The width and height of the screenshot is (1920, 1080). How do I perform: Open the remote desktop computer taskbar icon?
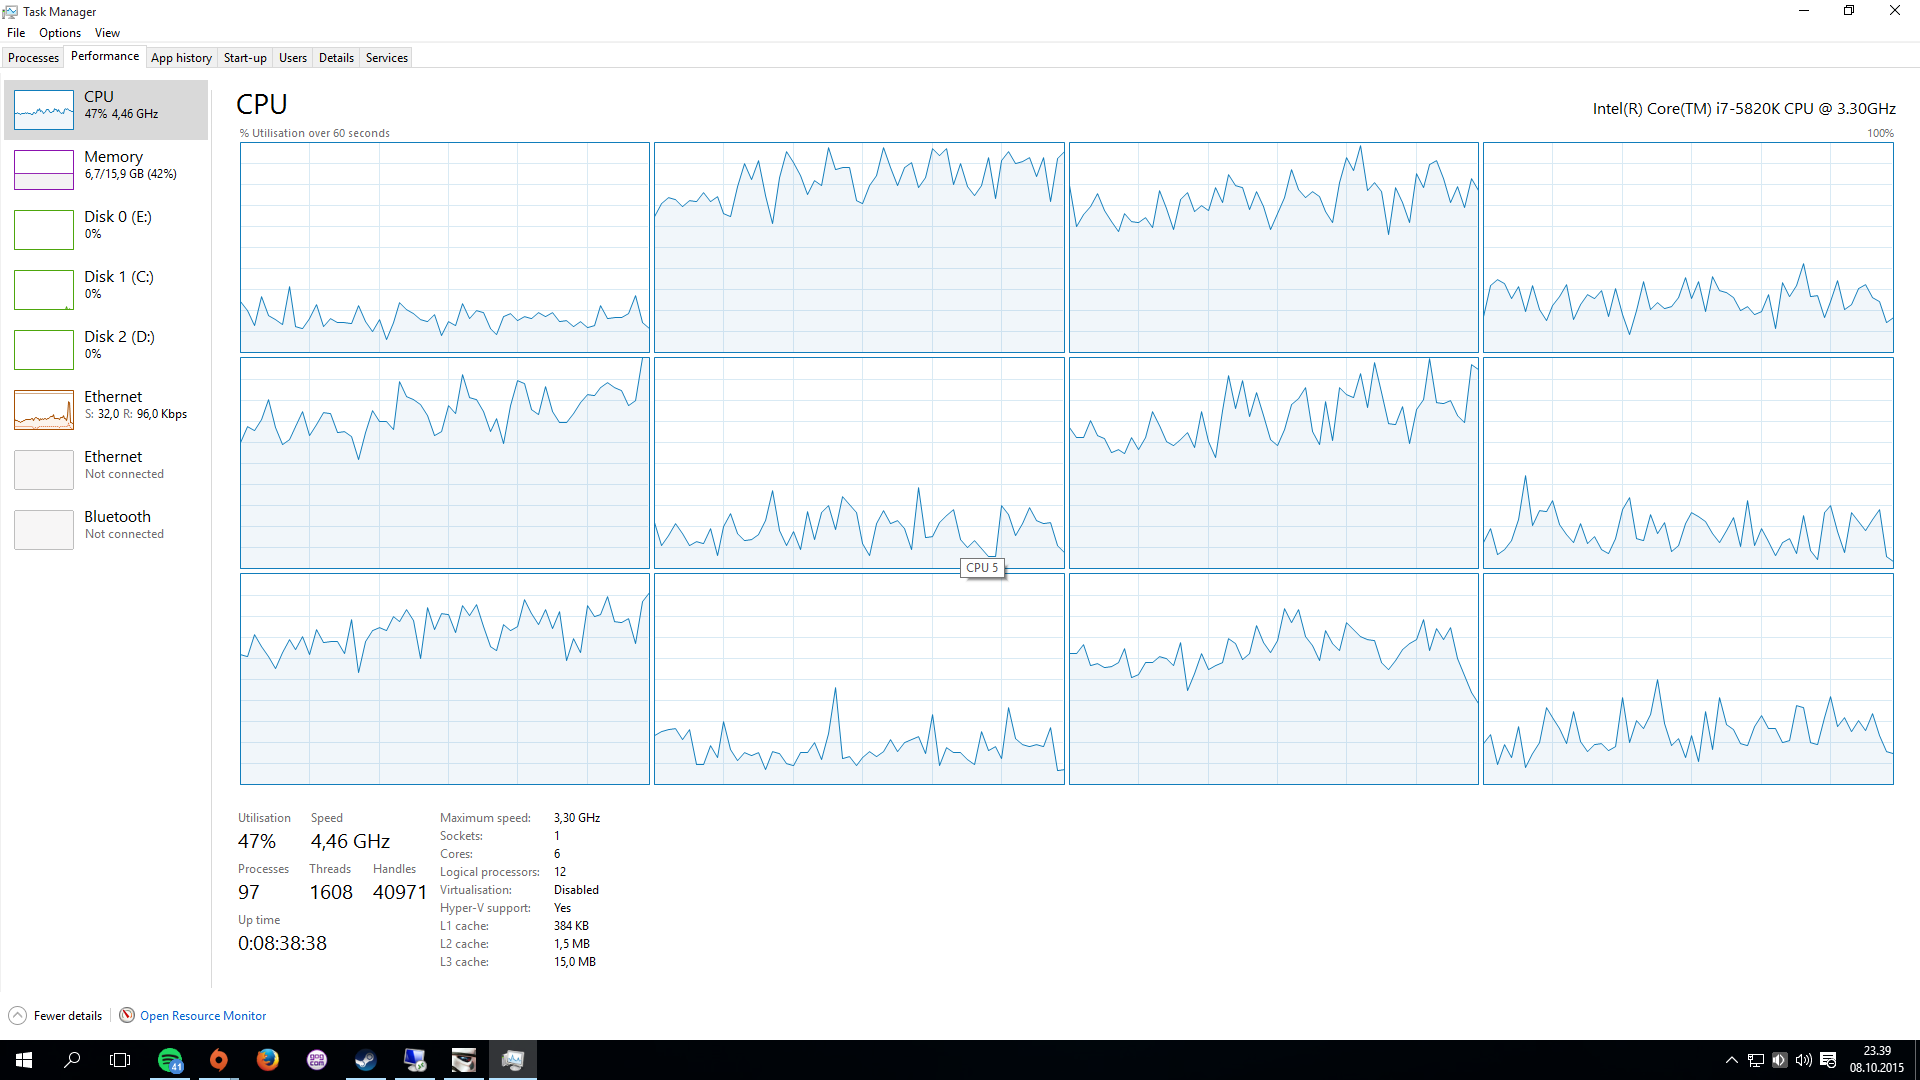pyautogui.click(x=414, y=1060)
